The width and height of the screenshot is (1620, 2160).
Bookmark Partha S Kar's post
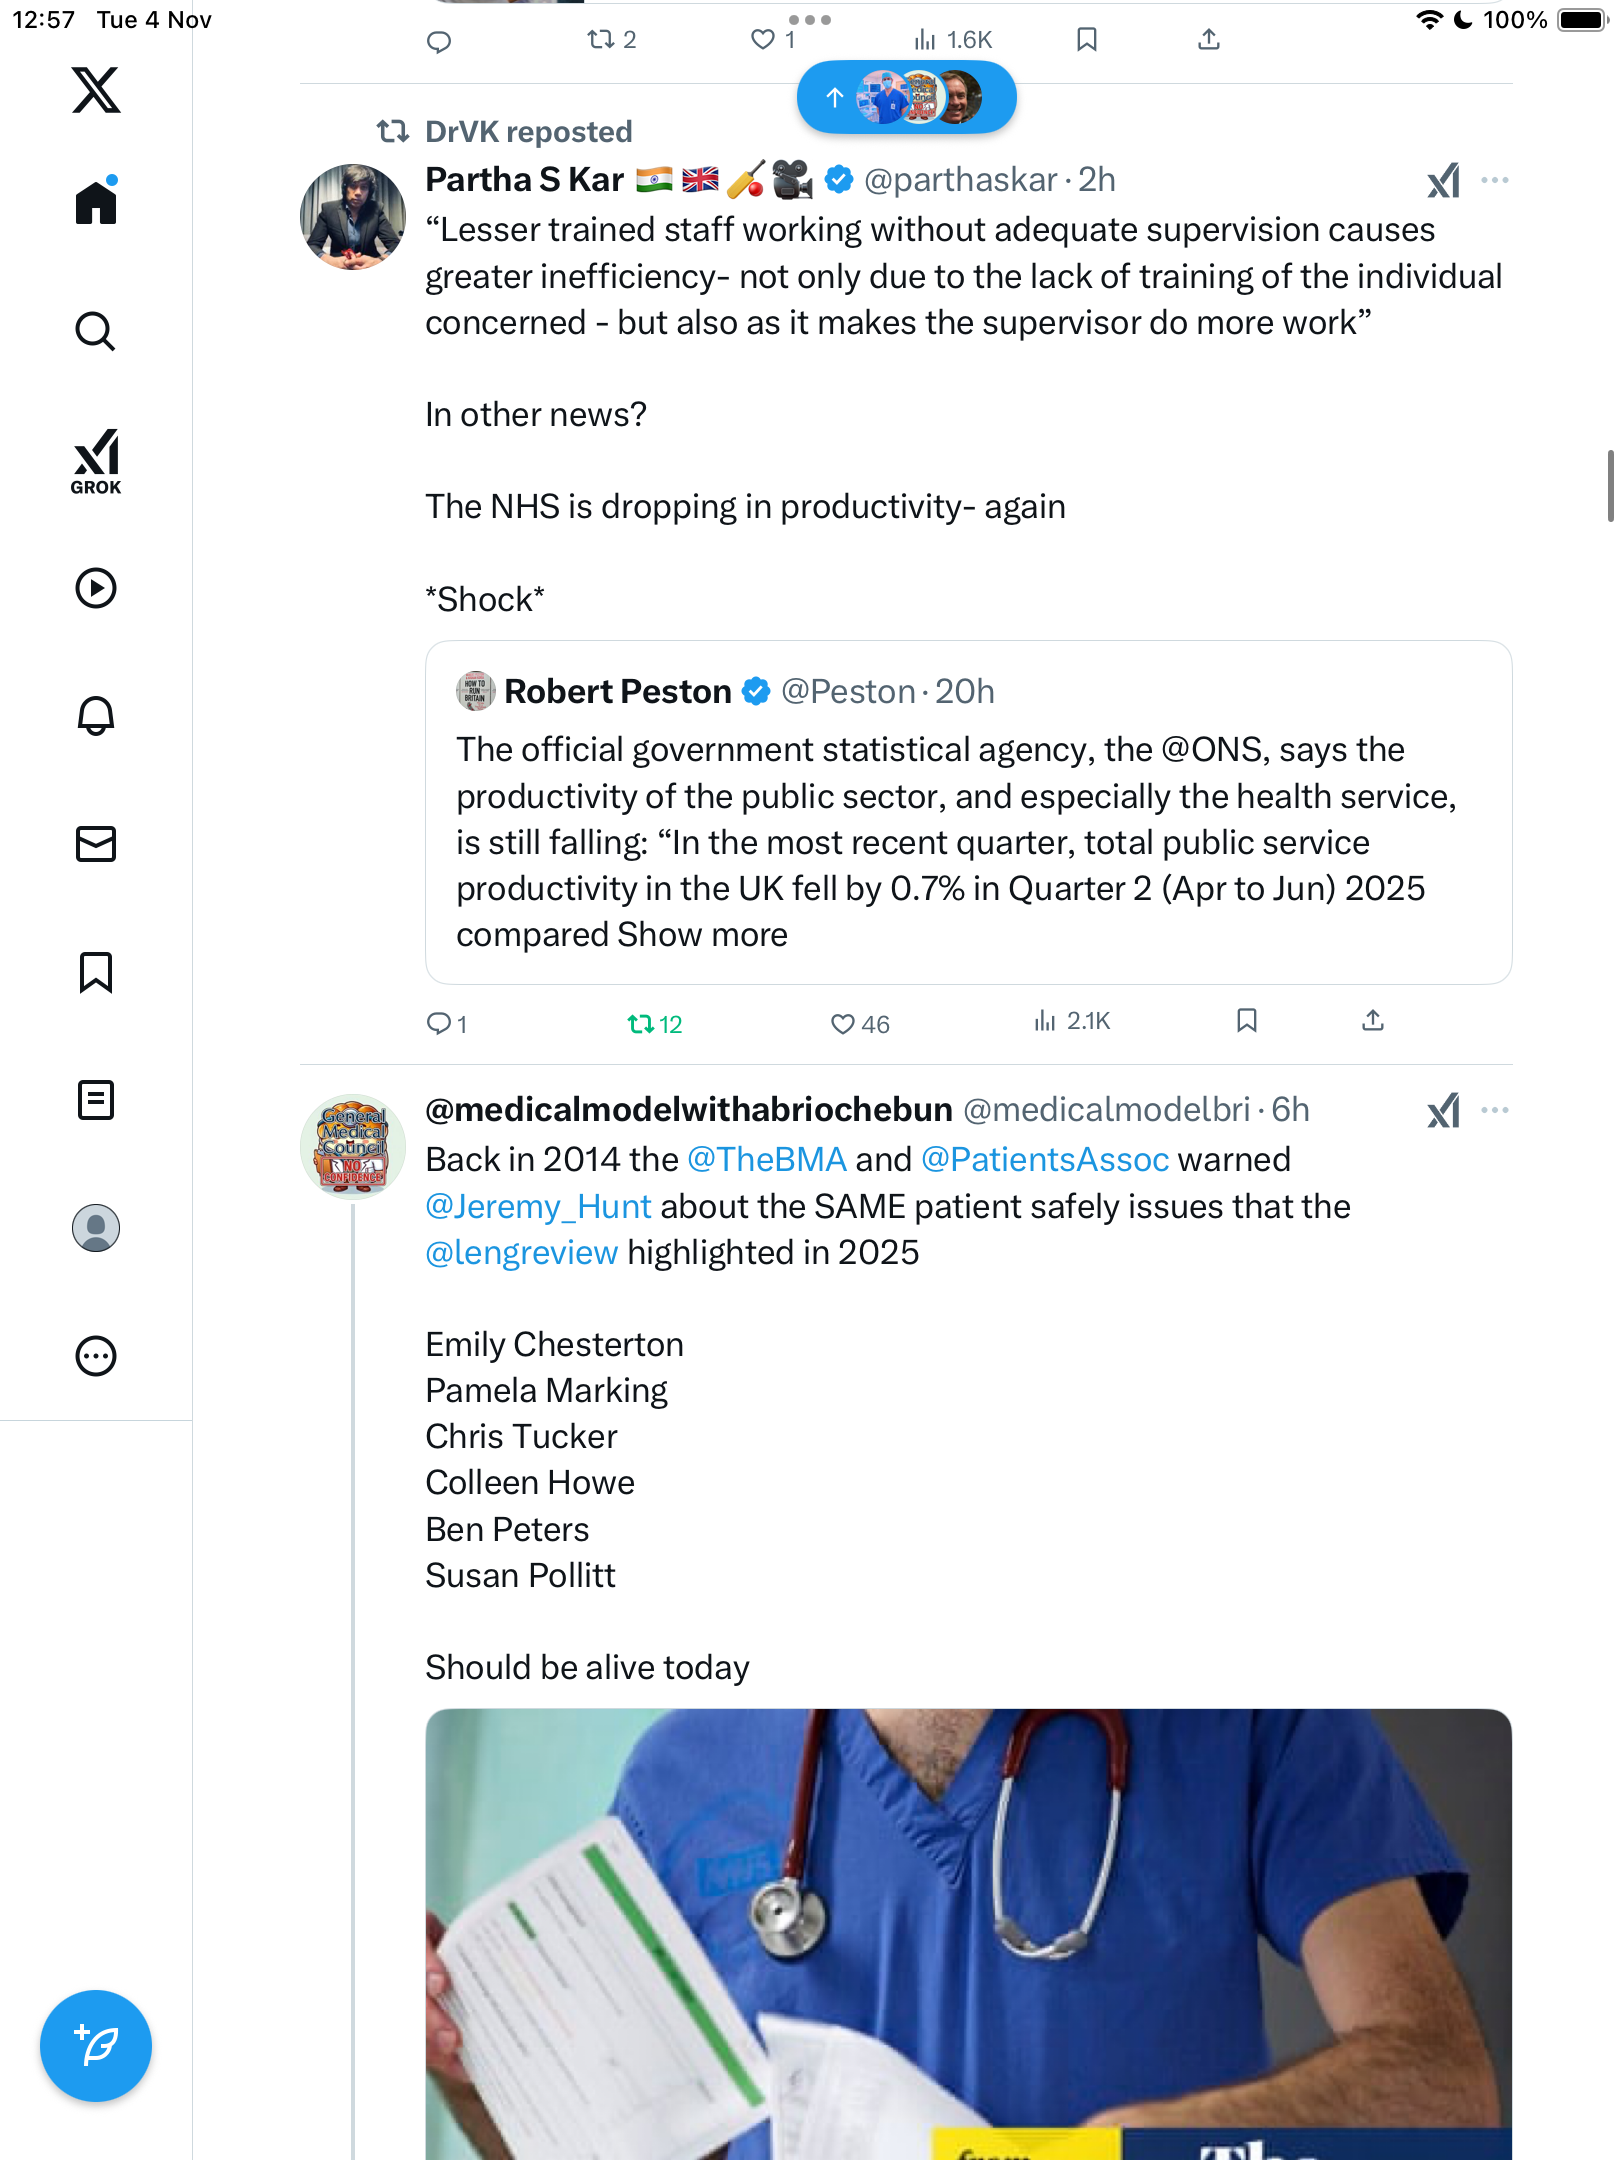click(1246, 1020)
